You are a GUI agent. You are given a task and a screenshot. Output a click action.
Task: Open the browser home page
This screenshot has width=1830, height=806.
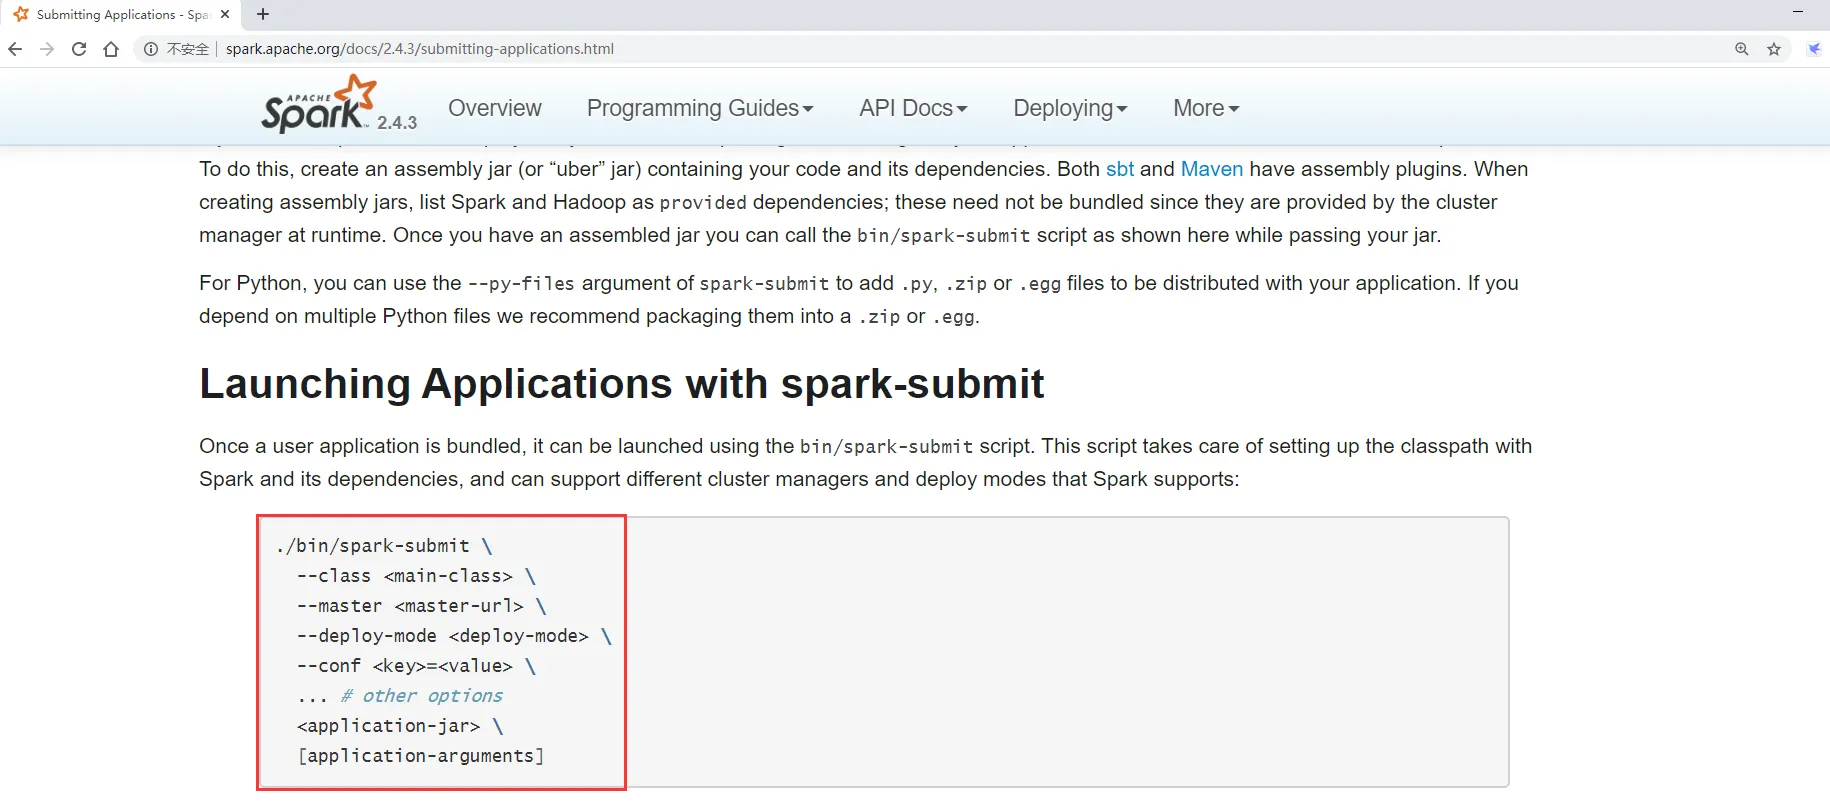(x=111, y=49)
